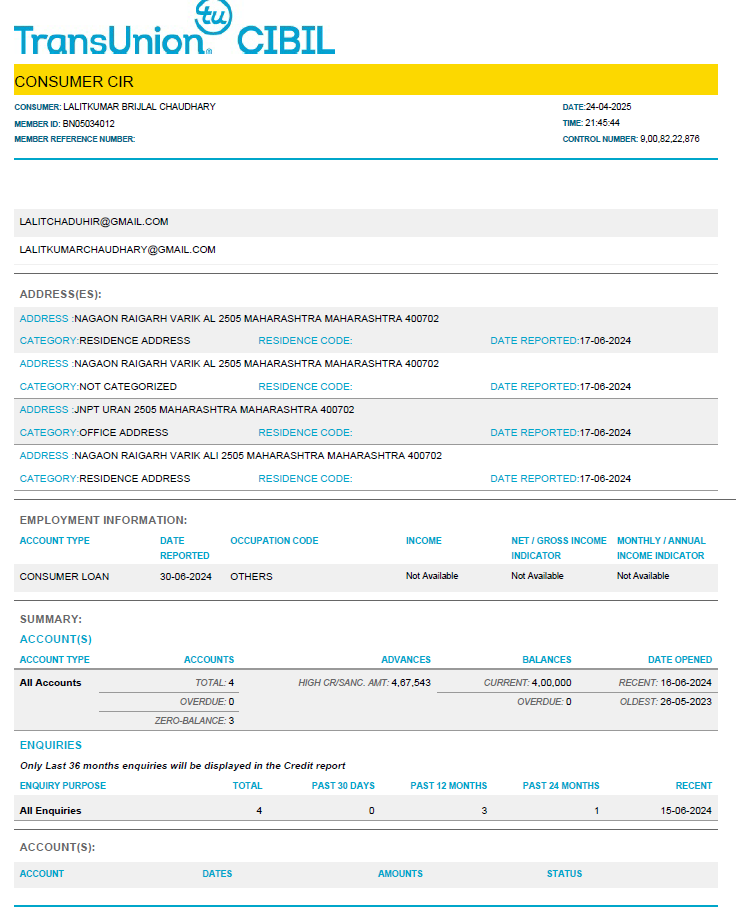
Task: Click the EMPLOYMENT INFORMATION heading
Action: [104, 520]
